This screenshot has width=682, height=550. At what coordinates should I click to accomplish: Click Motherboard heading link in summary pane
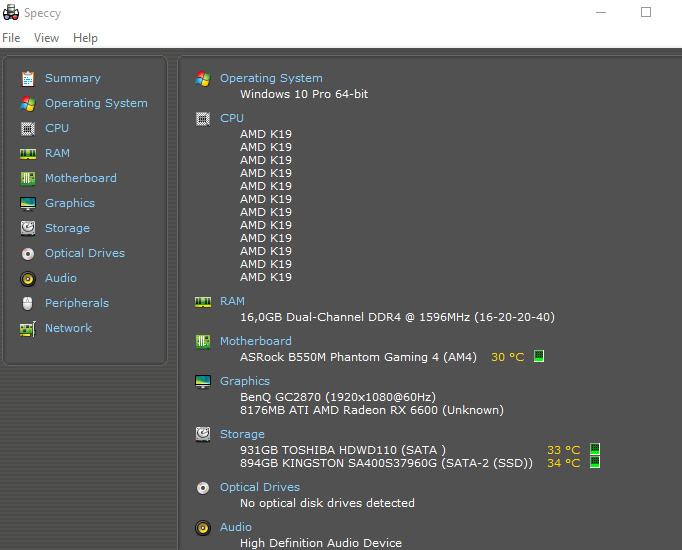pos(256,341)
